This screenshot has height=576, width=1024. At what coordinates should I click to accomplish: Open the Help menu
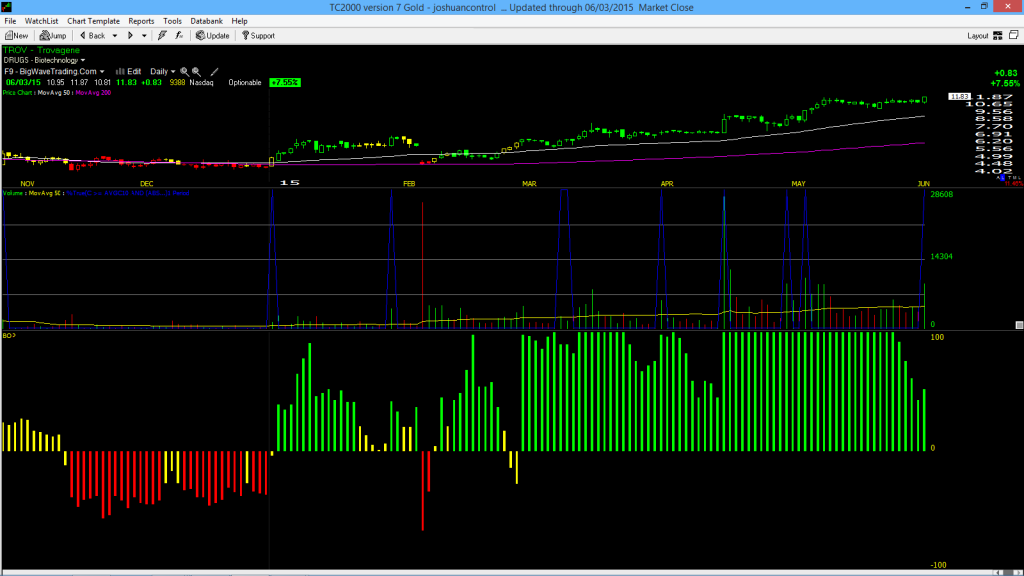click(x=240, y=21)
